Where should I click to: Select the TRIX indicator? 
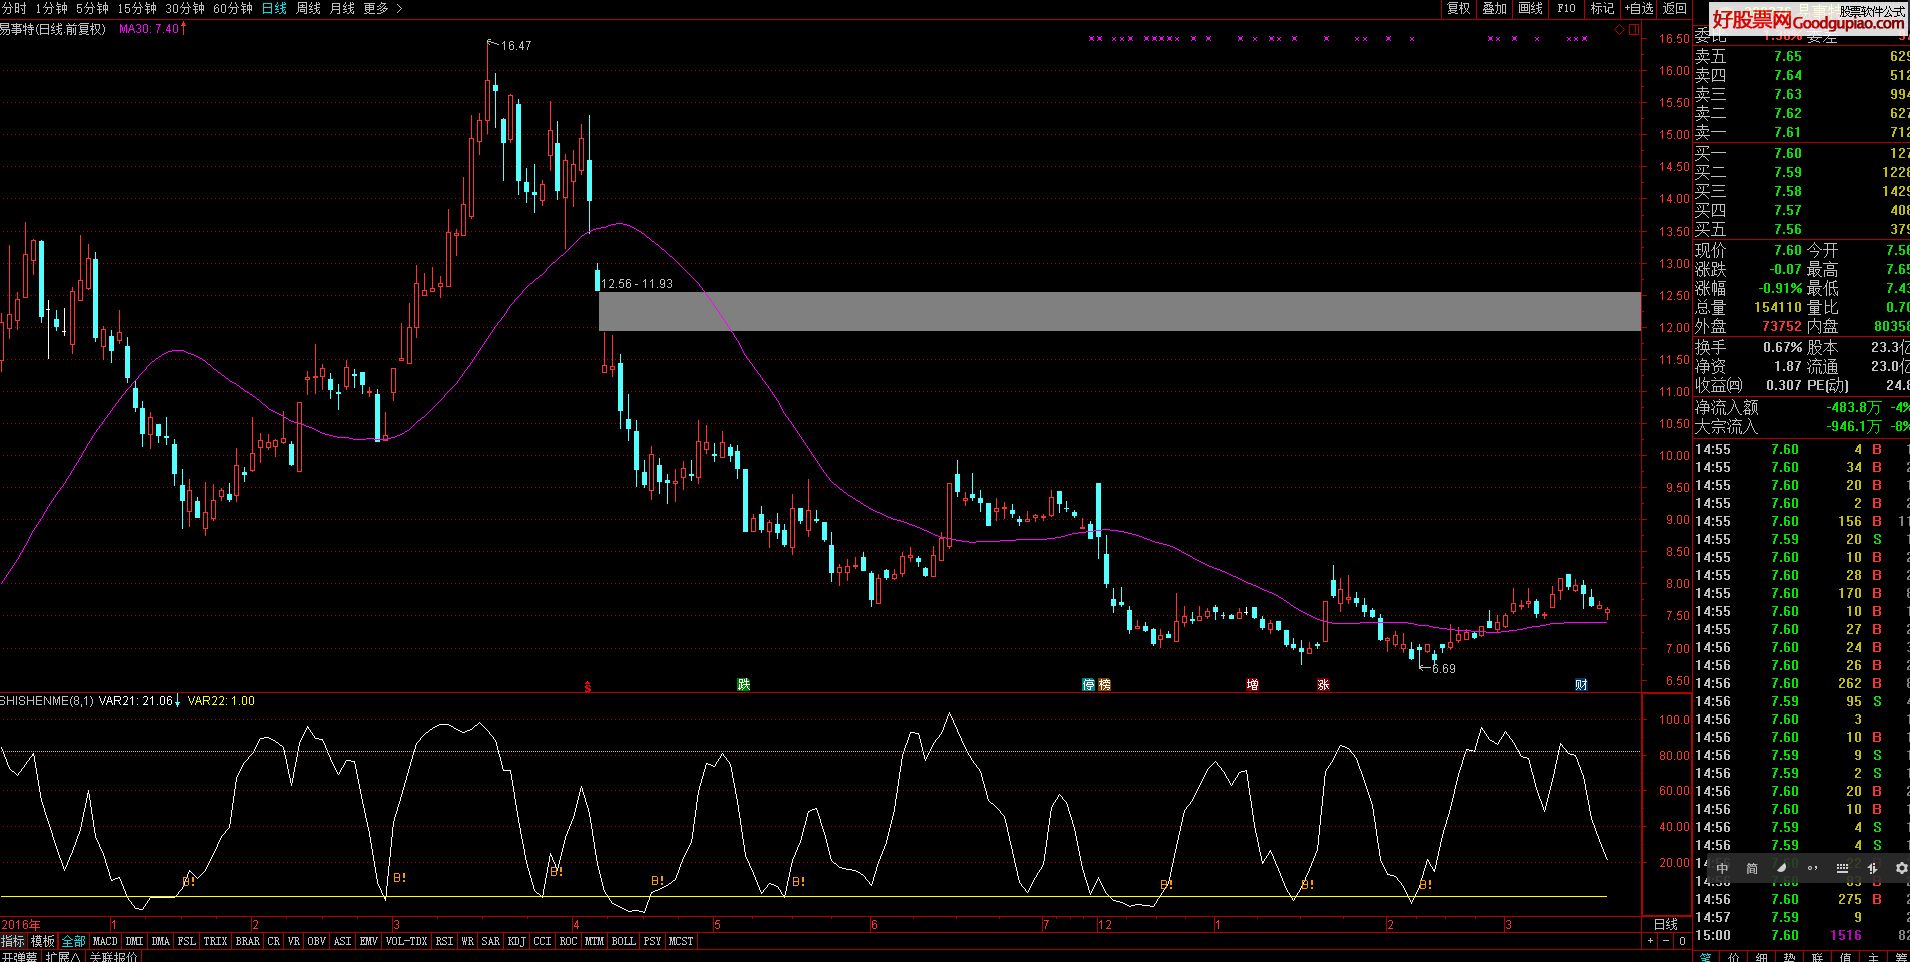click(x=215, y=941)
